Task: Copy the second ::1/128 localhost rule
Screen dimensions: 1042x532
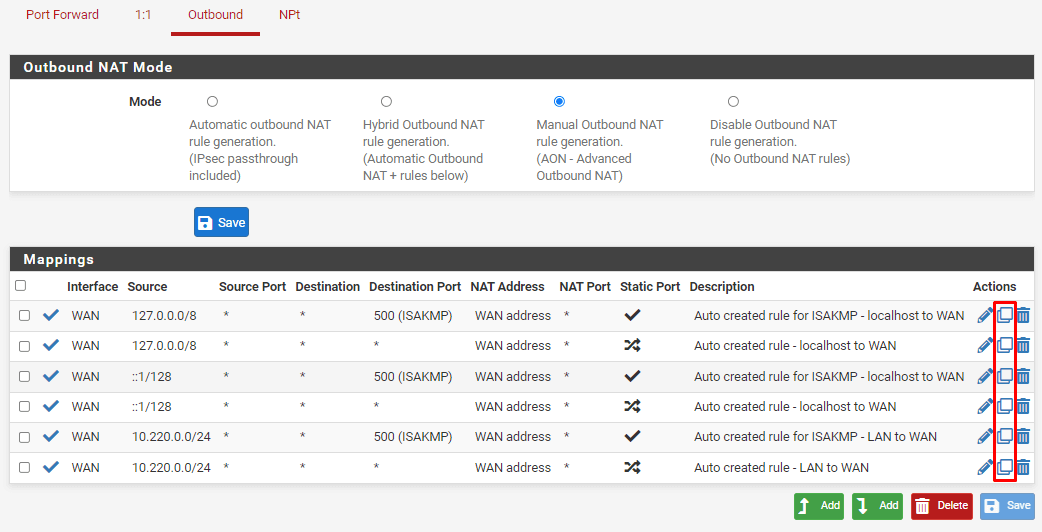Action: [1005, 406]
